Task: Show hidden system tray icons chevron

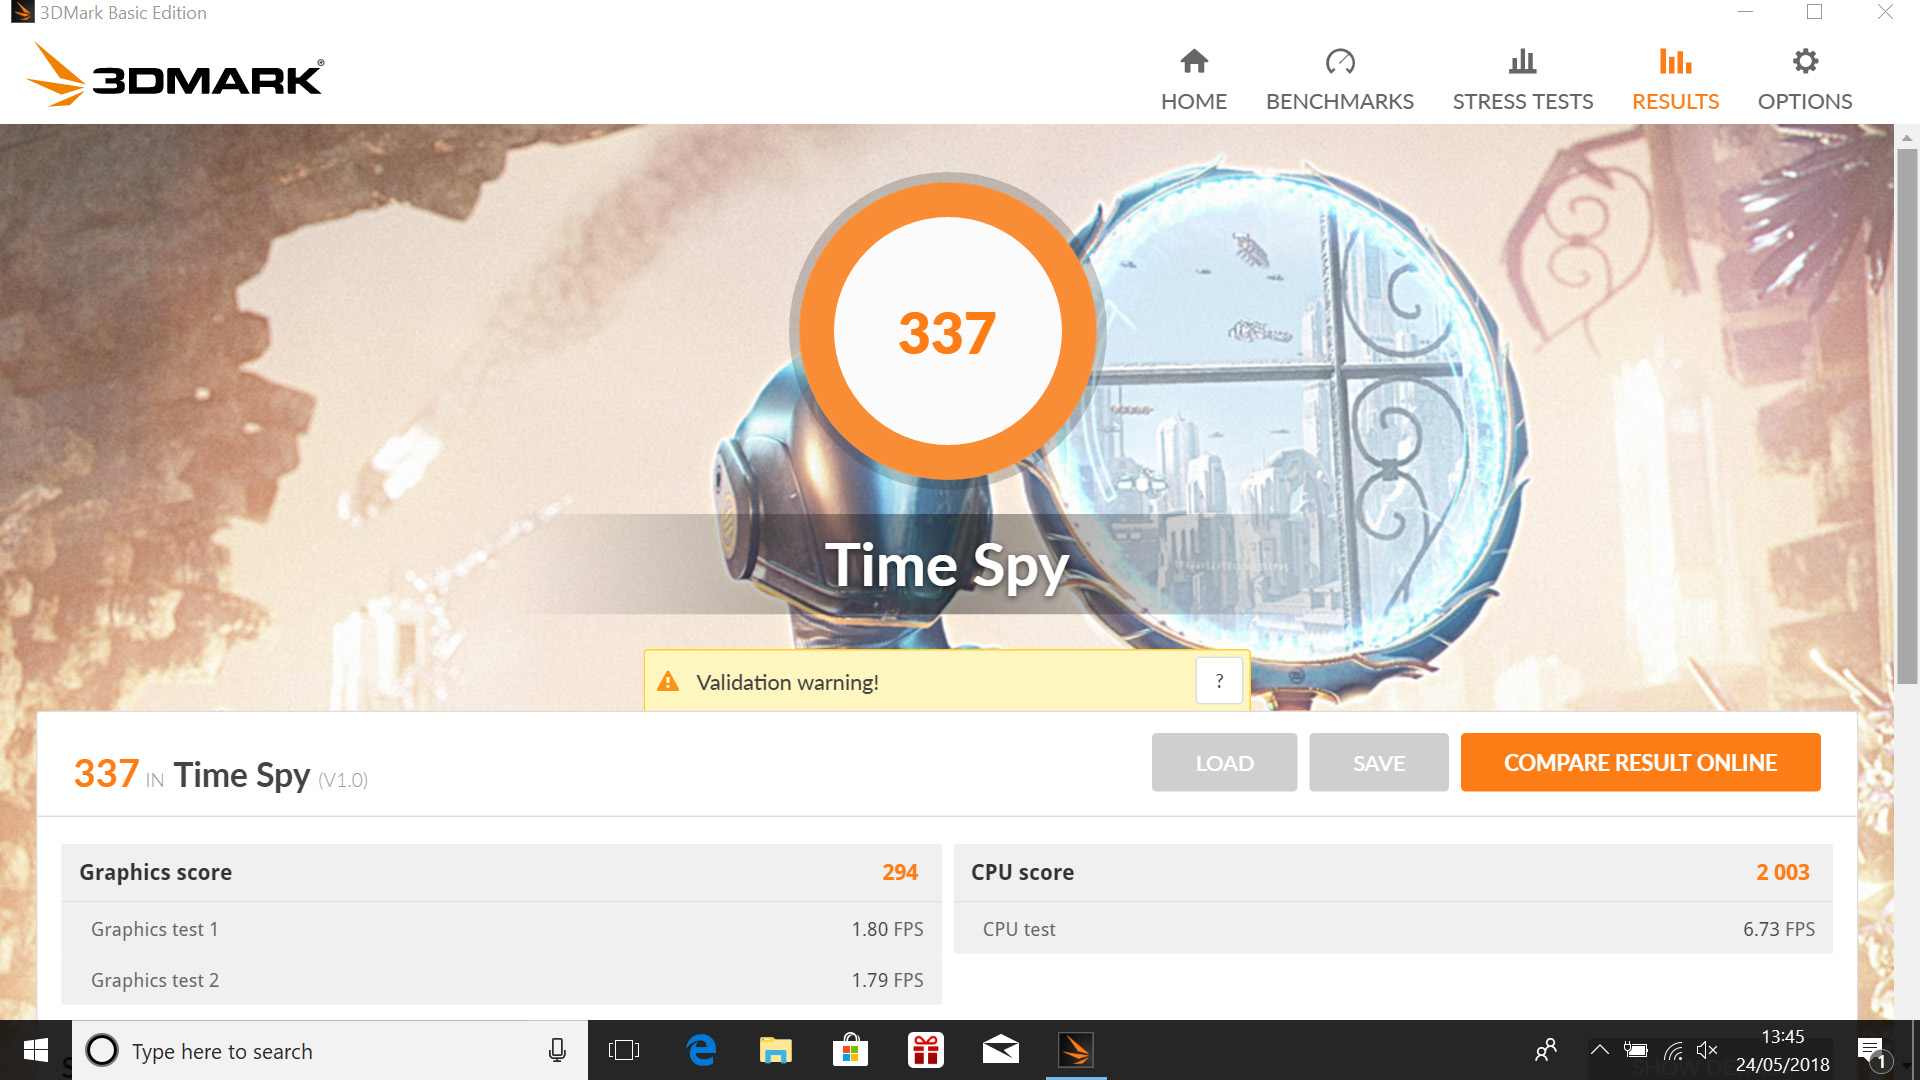Action: coord(1599,1050)
